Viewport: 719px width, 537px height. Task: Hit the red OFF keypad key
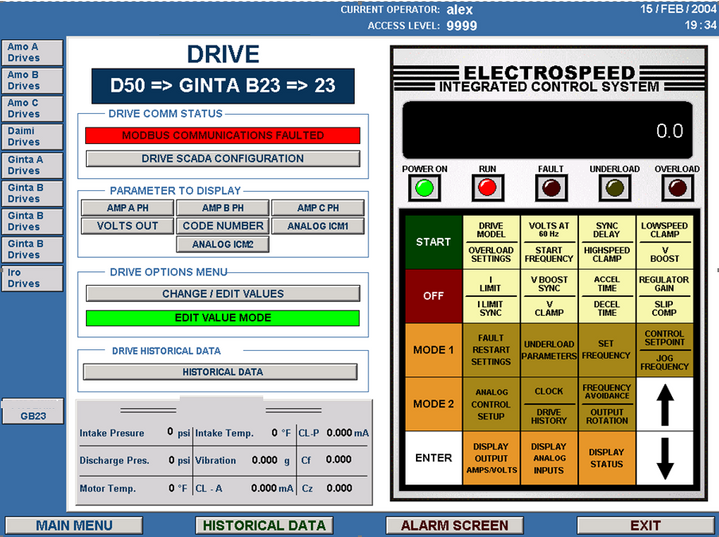(x=433, y=296)
